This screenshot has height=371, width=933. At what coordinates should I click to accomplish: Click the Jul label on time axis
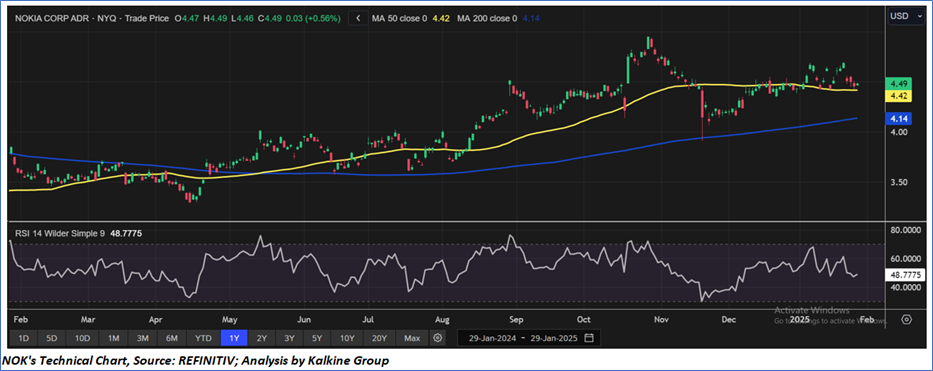(x=368, y=319)
